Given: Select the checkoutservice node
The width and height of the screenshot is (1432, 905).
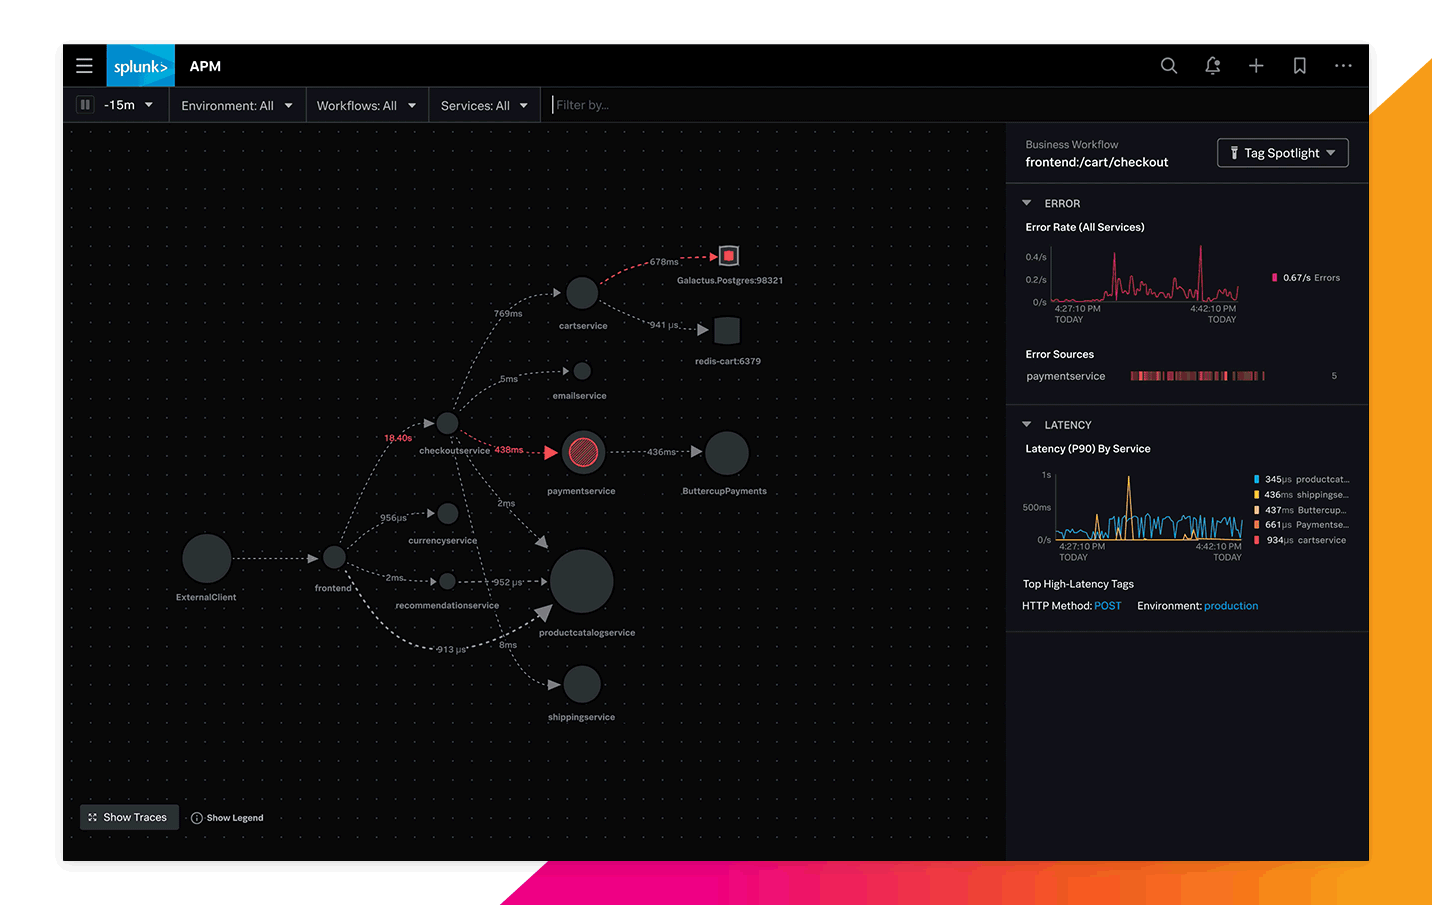Looking at the screenshot, I should (x=447, y=423).
